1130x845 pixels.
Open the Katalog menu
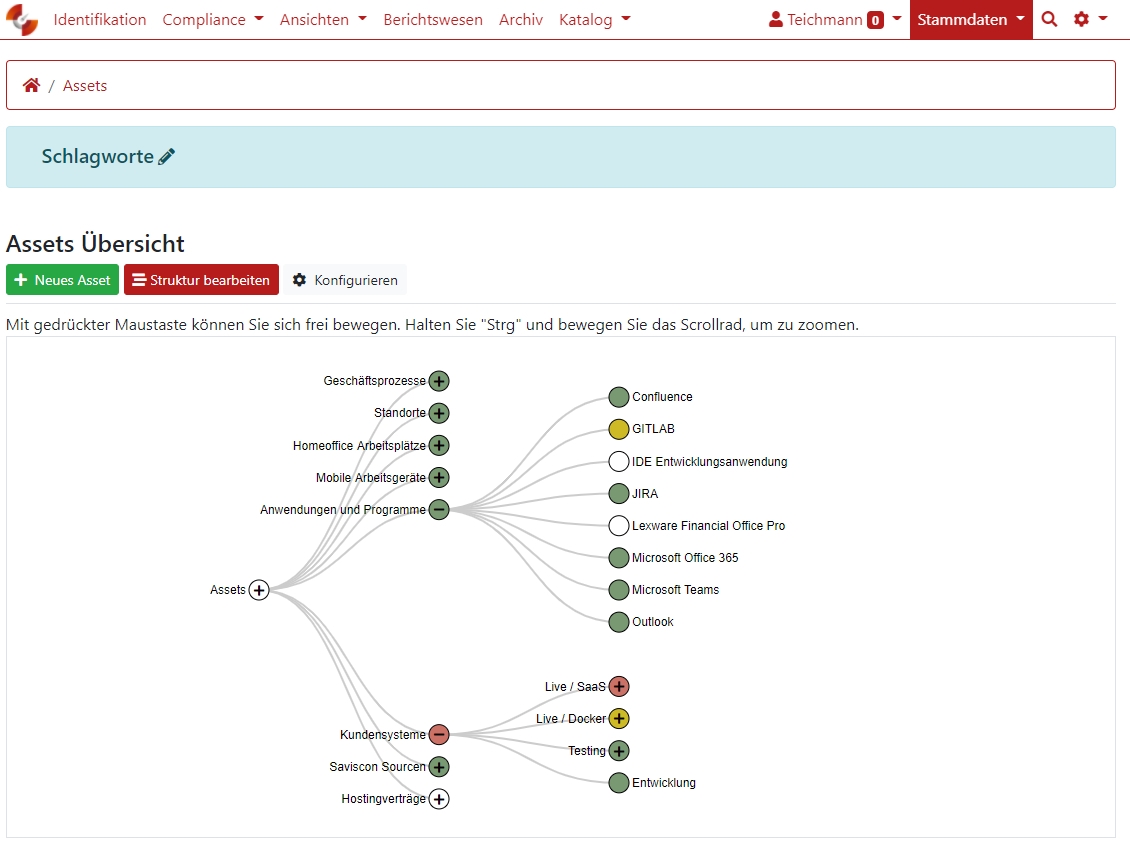tap(595, 19)
